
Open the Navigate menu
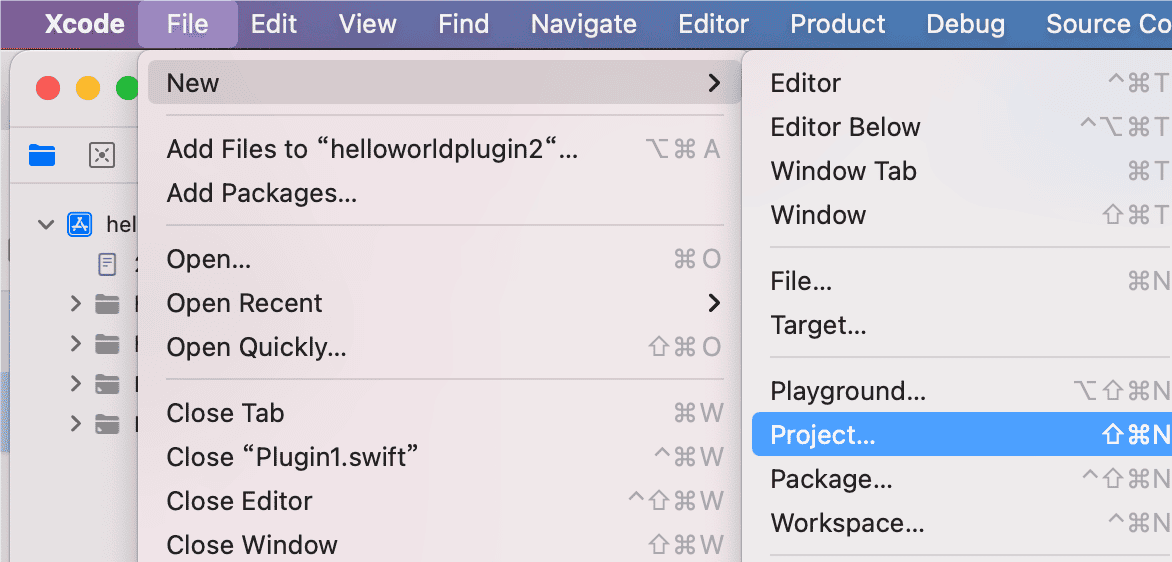584,24
